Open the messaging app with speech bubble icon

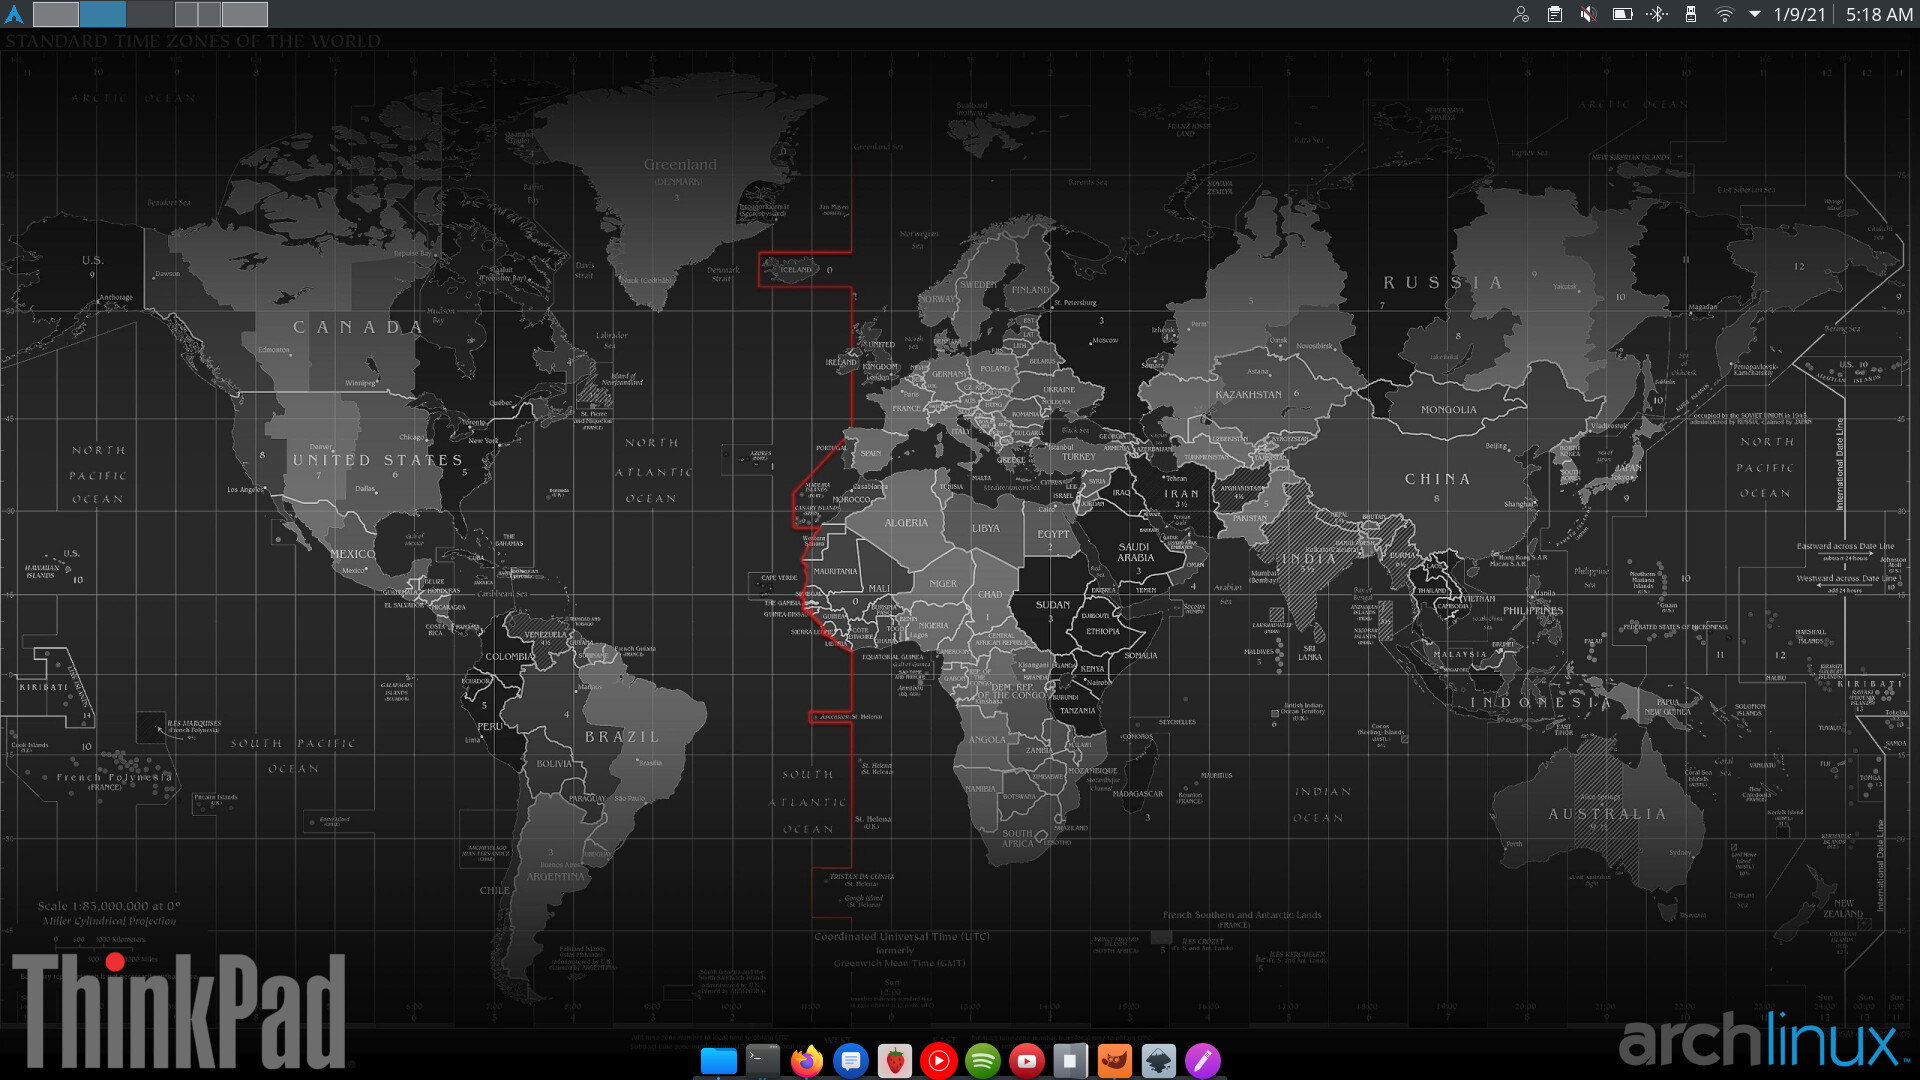point(851,1060)
